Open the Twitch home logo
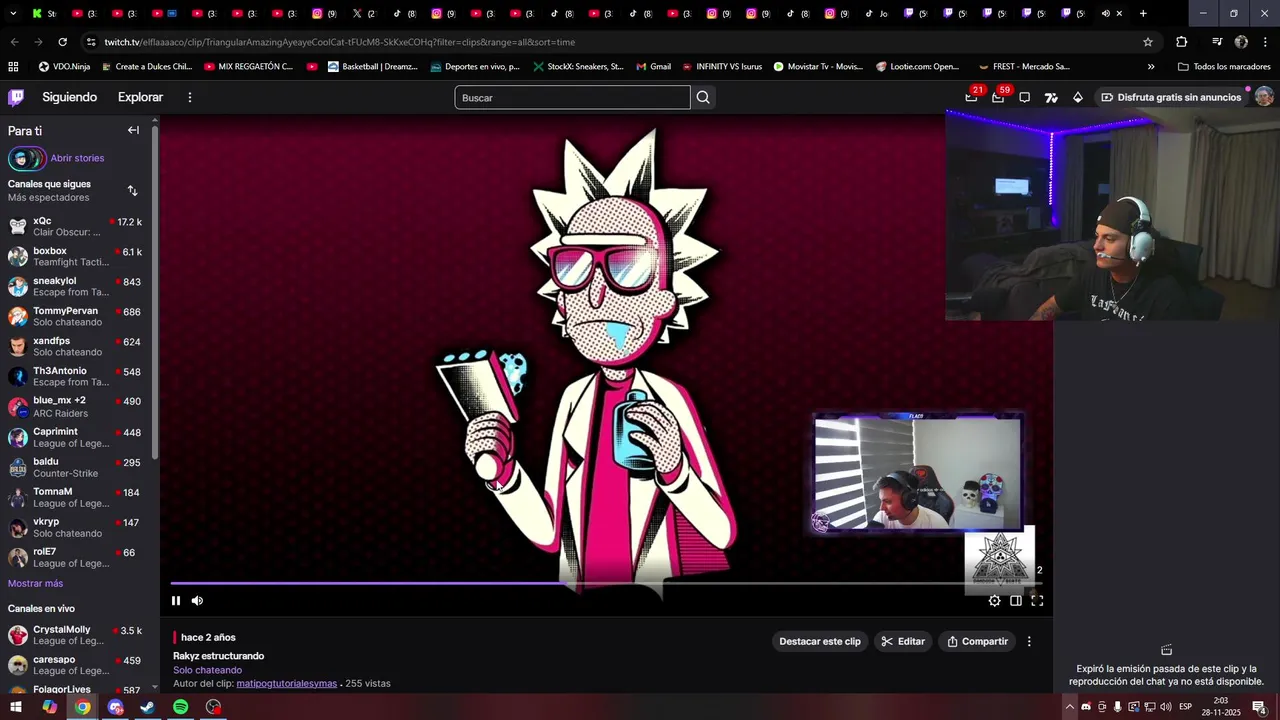This screenshot has width=1280, height=720. [x=16, y=97]
